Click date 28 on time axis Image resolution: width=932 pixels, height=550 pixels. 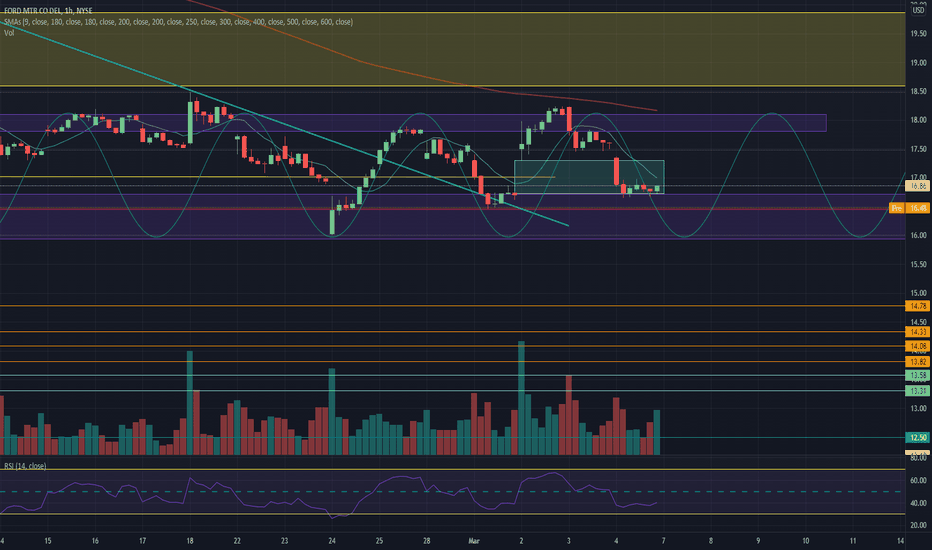click(427, 541)
